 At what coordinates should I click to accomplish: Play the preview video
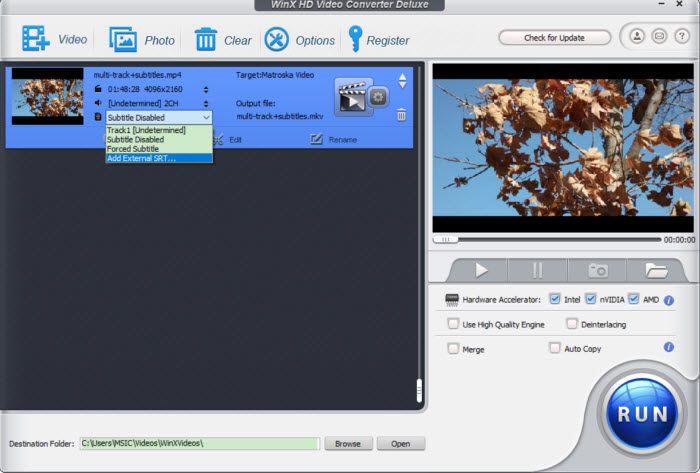481,270
